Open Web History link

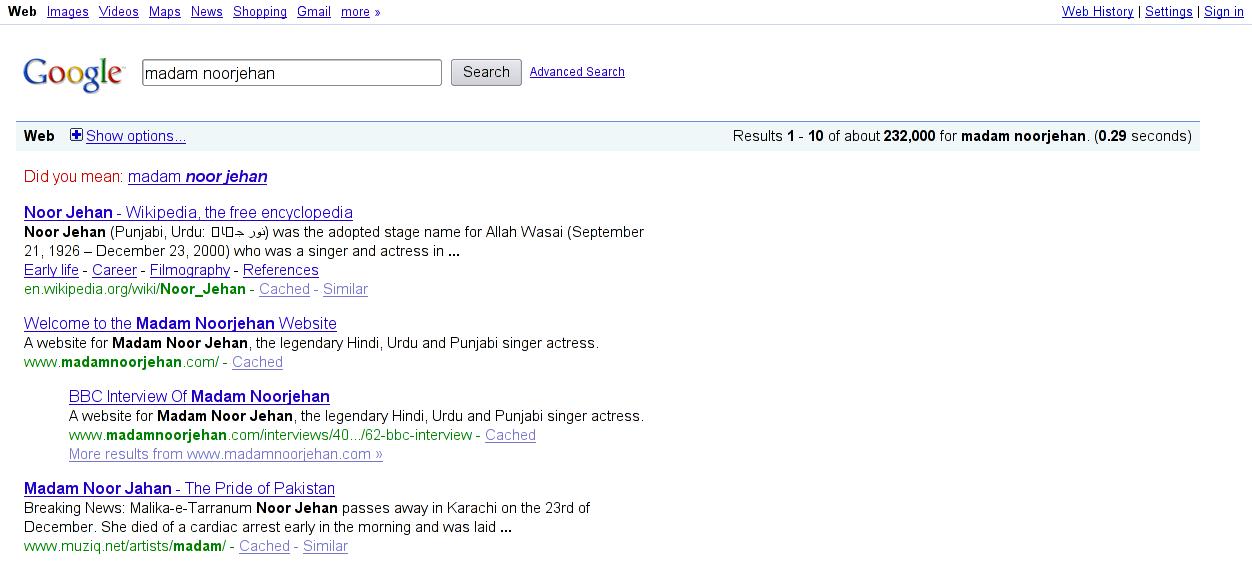pyautogui.click(x=1098, y=12)
